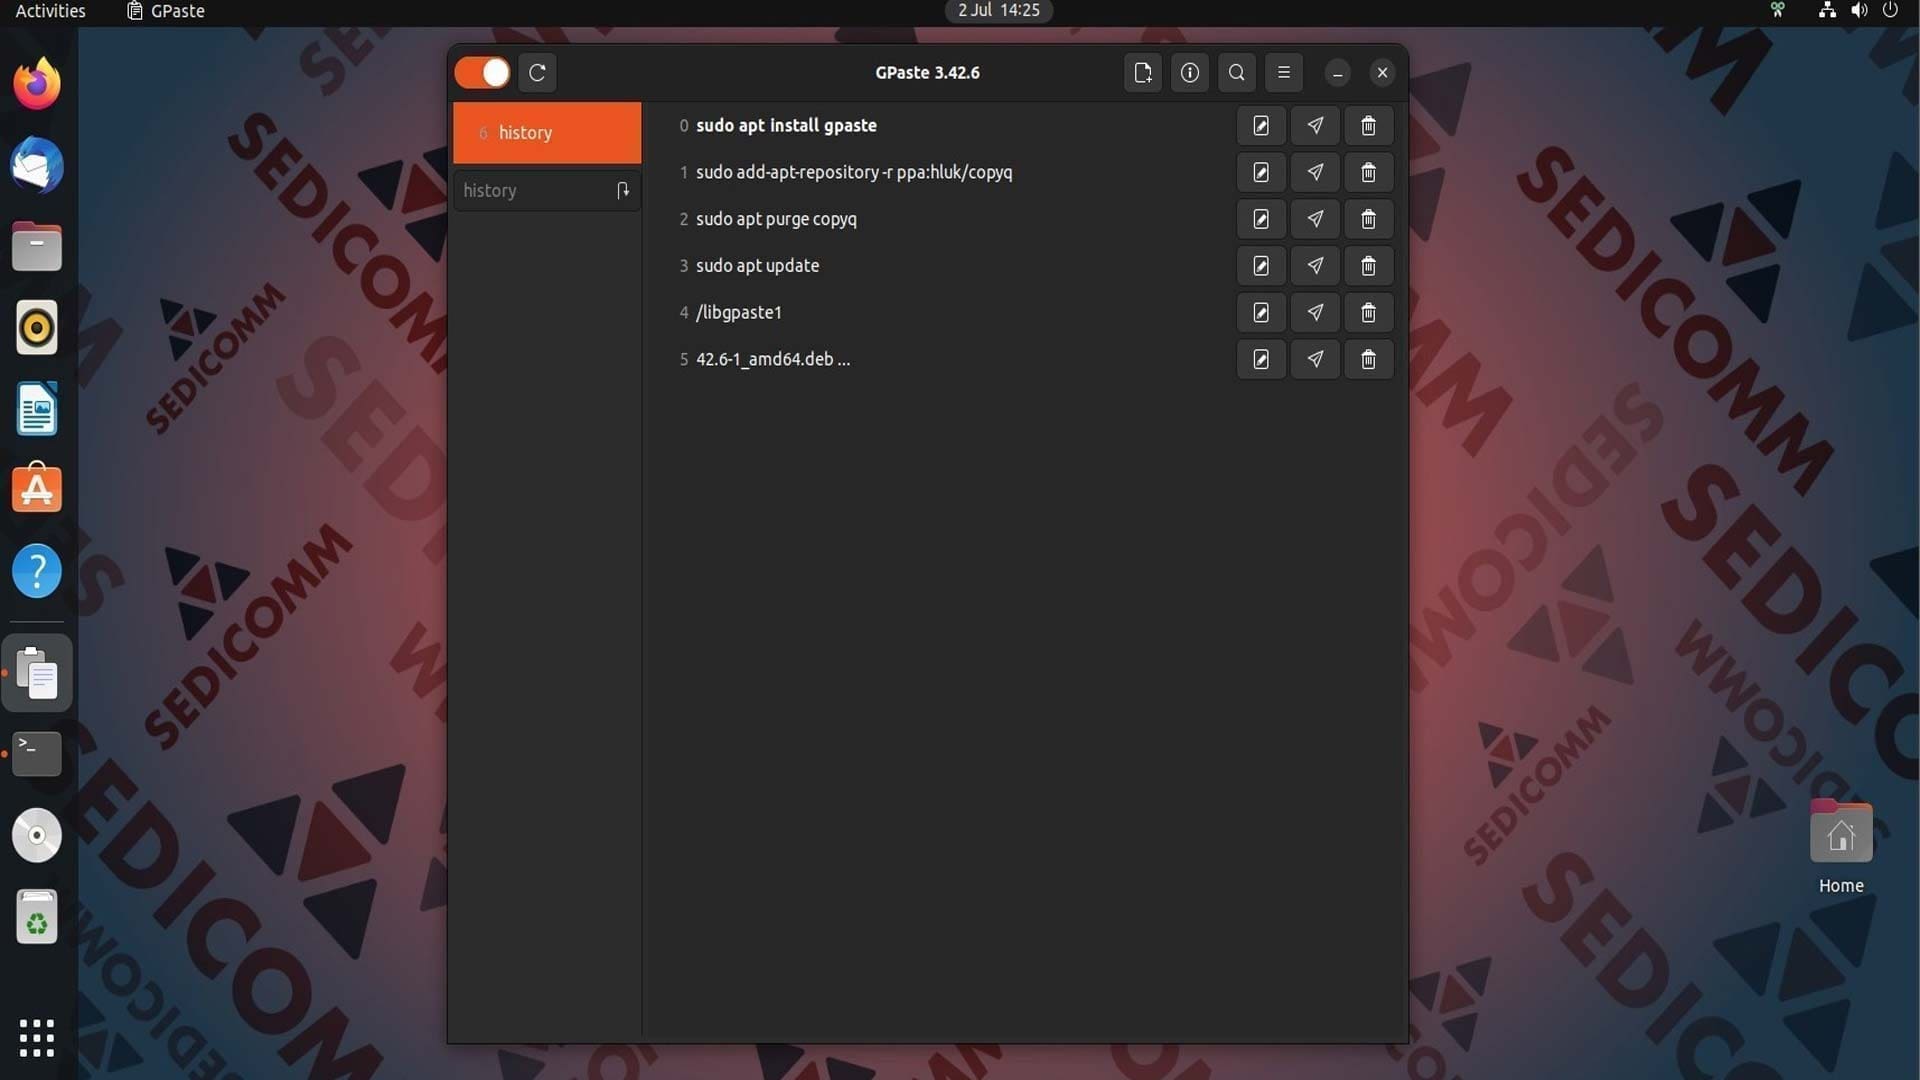Delete the add-apt-repository copyq entry
The height and width of the screenshot is (1080, 1920).
[x=1368, y=173]
